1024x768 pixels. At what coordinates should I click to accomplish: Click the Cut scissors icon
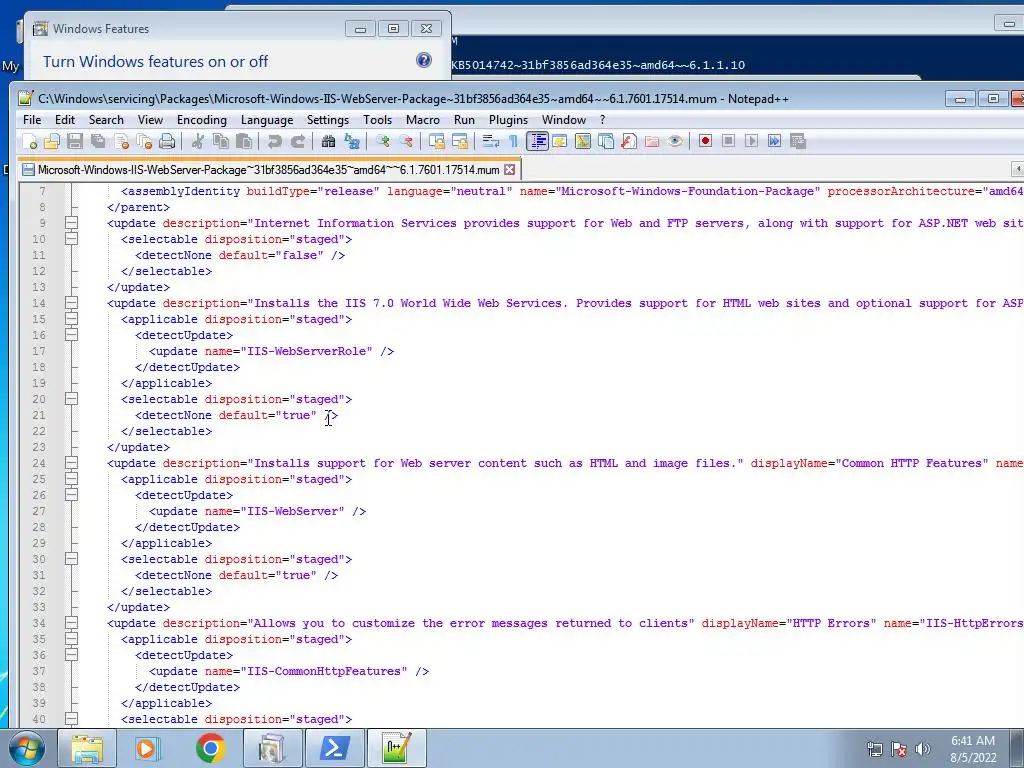[198, 142]
